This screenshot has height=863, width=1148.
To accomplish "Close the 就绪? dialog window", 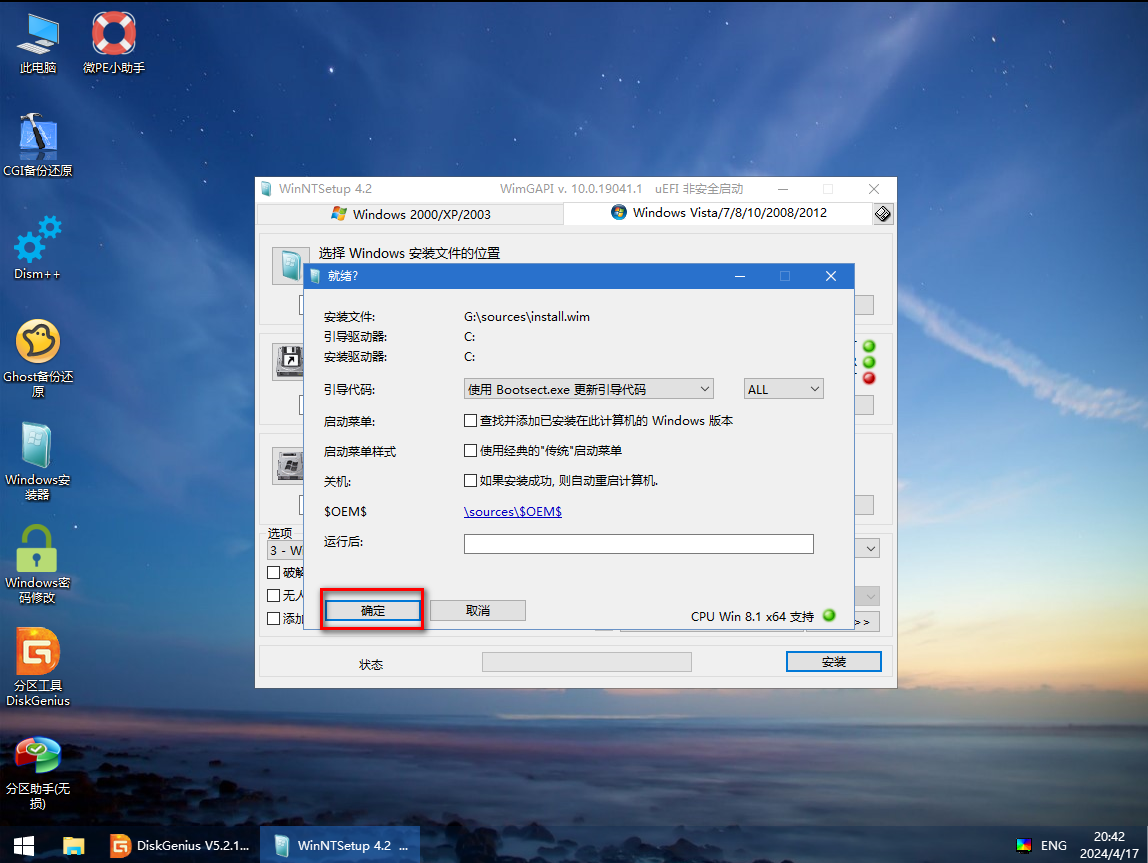I will tap(830, 276).
